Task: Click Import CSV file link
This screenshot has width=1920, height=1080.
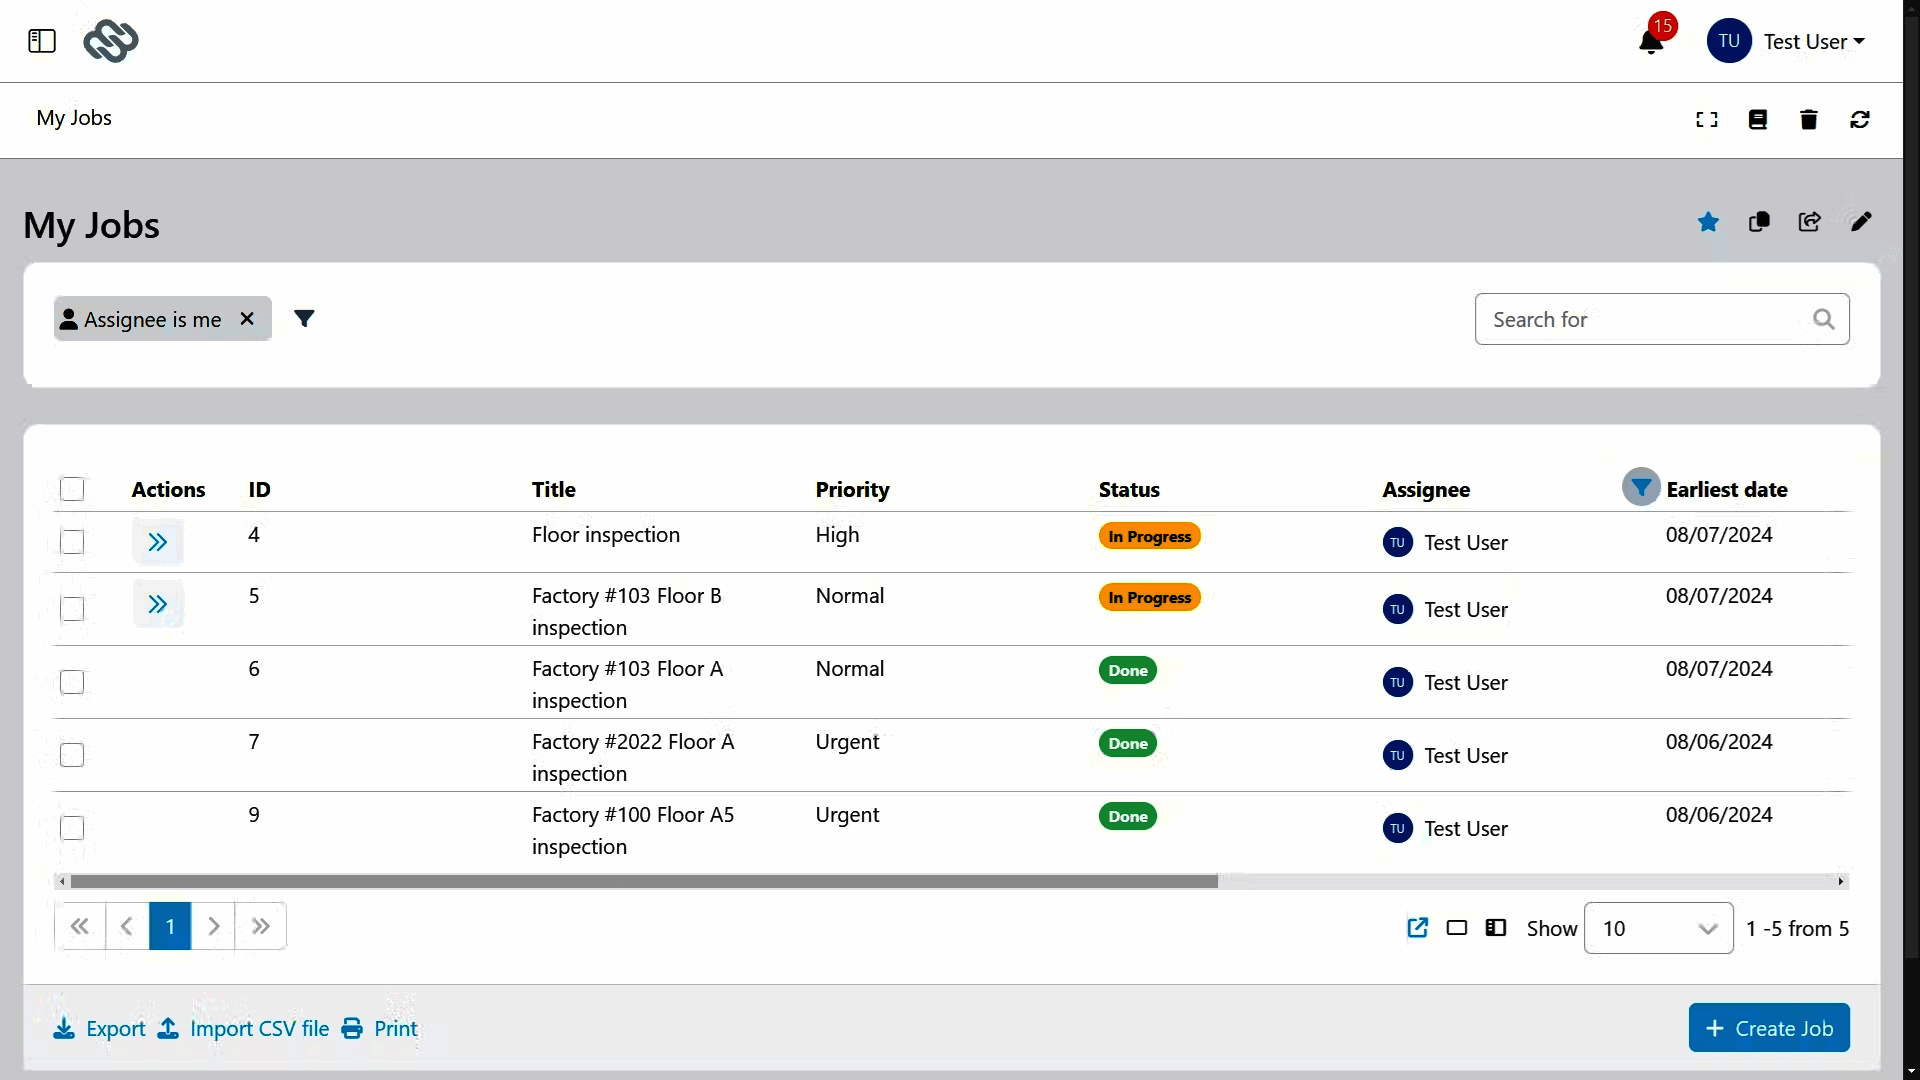Action: tap(244, 1029)
